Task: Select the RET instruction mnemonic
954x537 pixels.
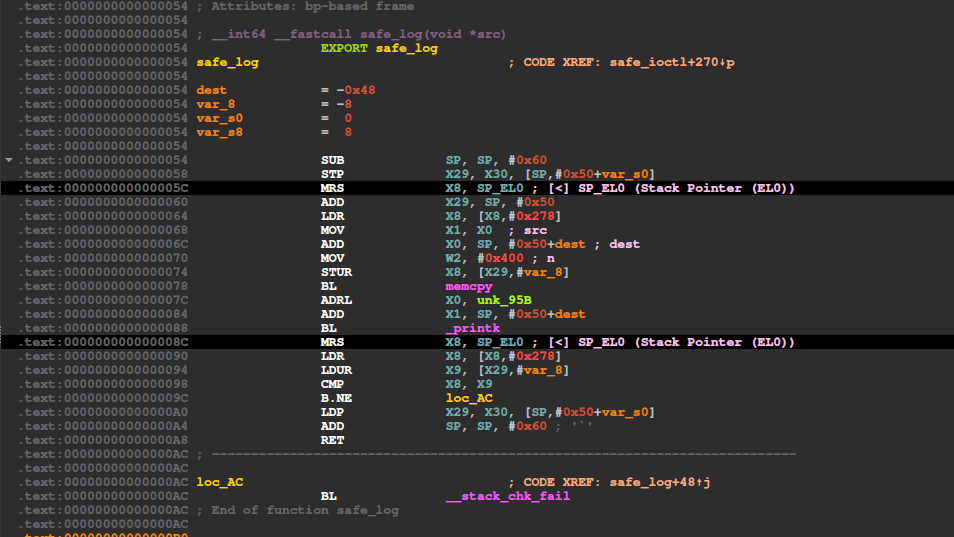Action: click(332, 440)
